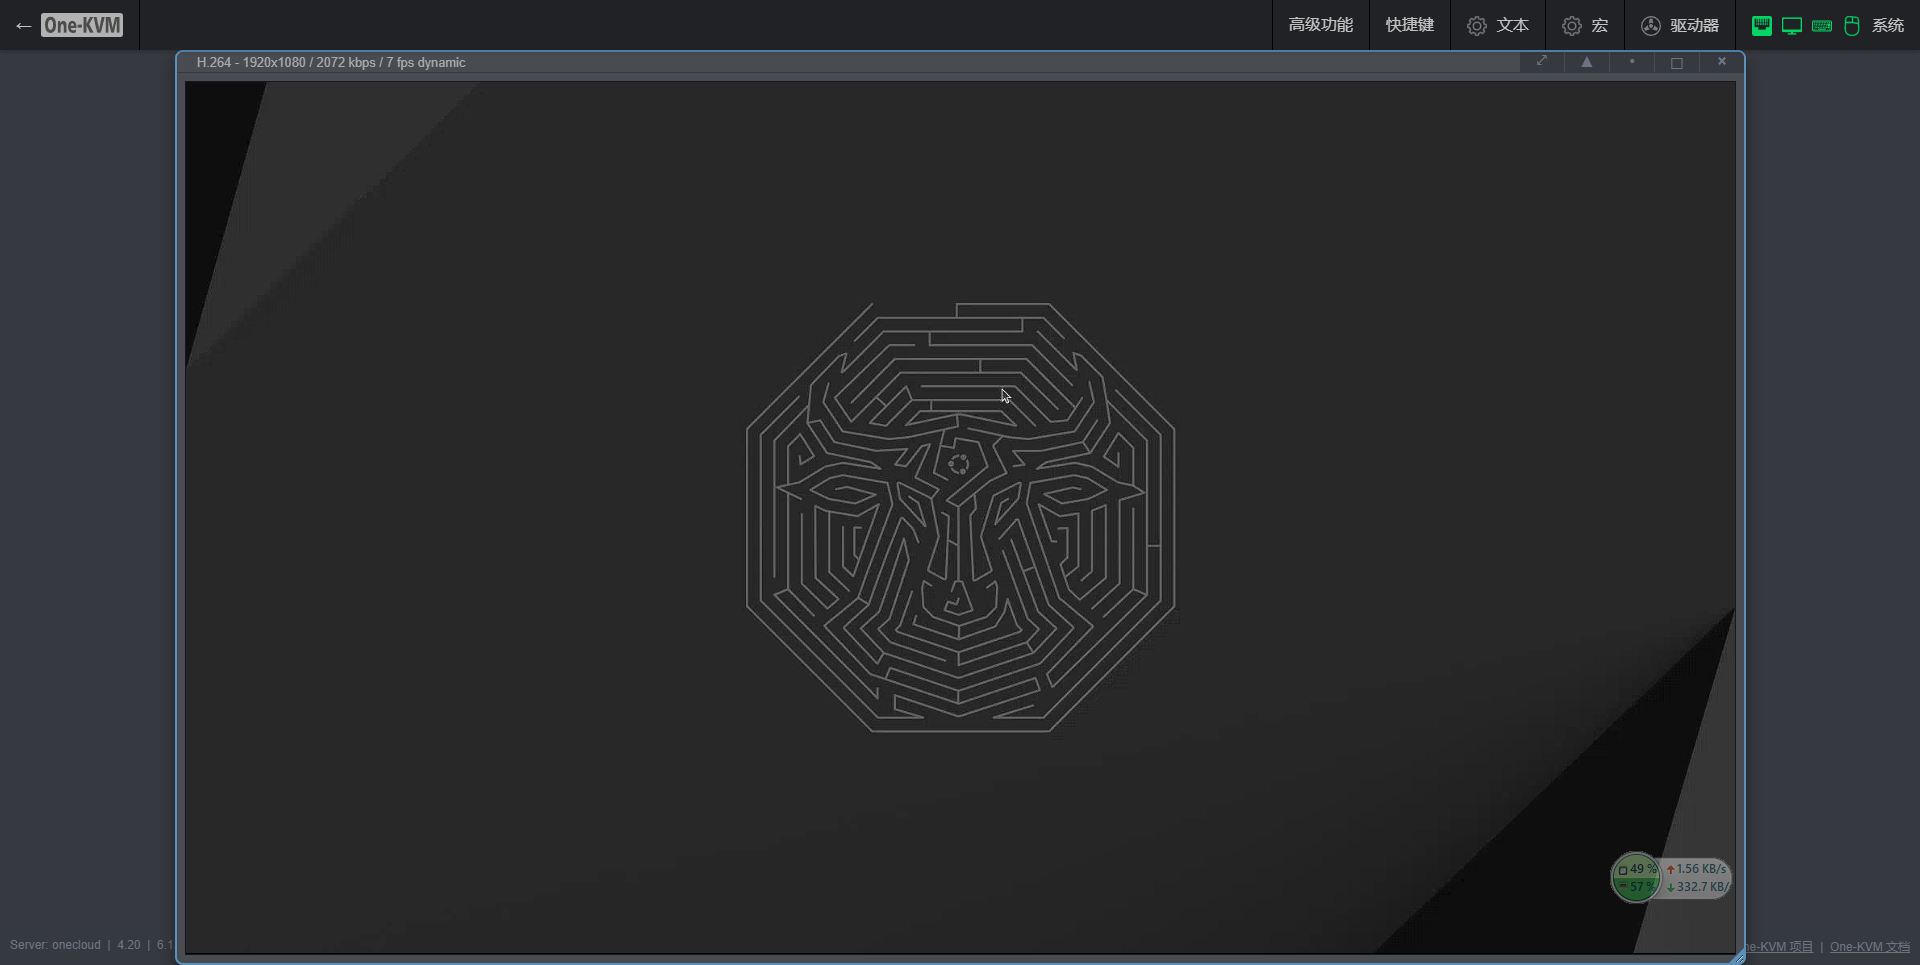Click the CPU memory usage monitor widget
This screenshot has width=1920, height=965.
click(1636, 877)
